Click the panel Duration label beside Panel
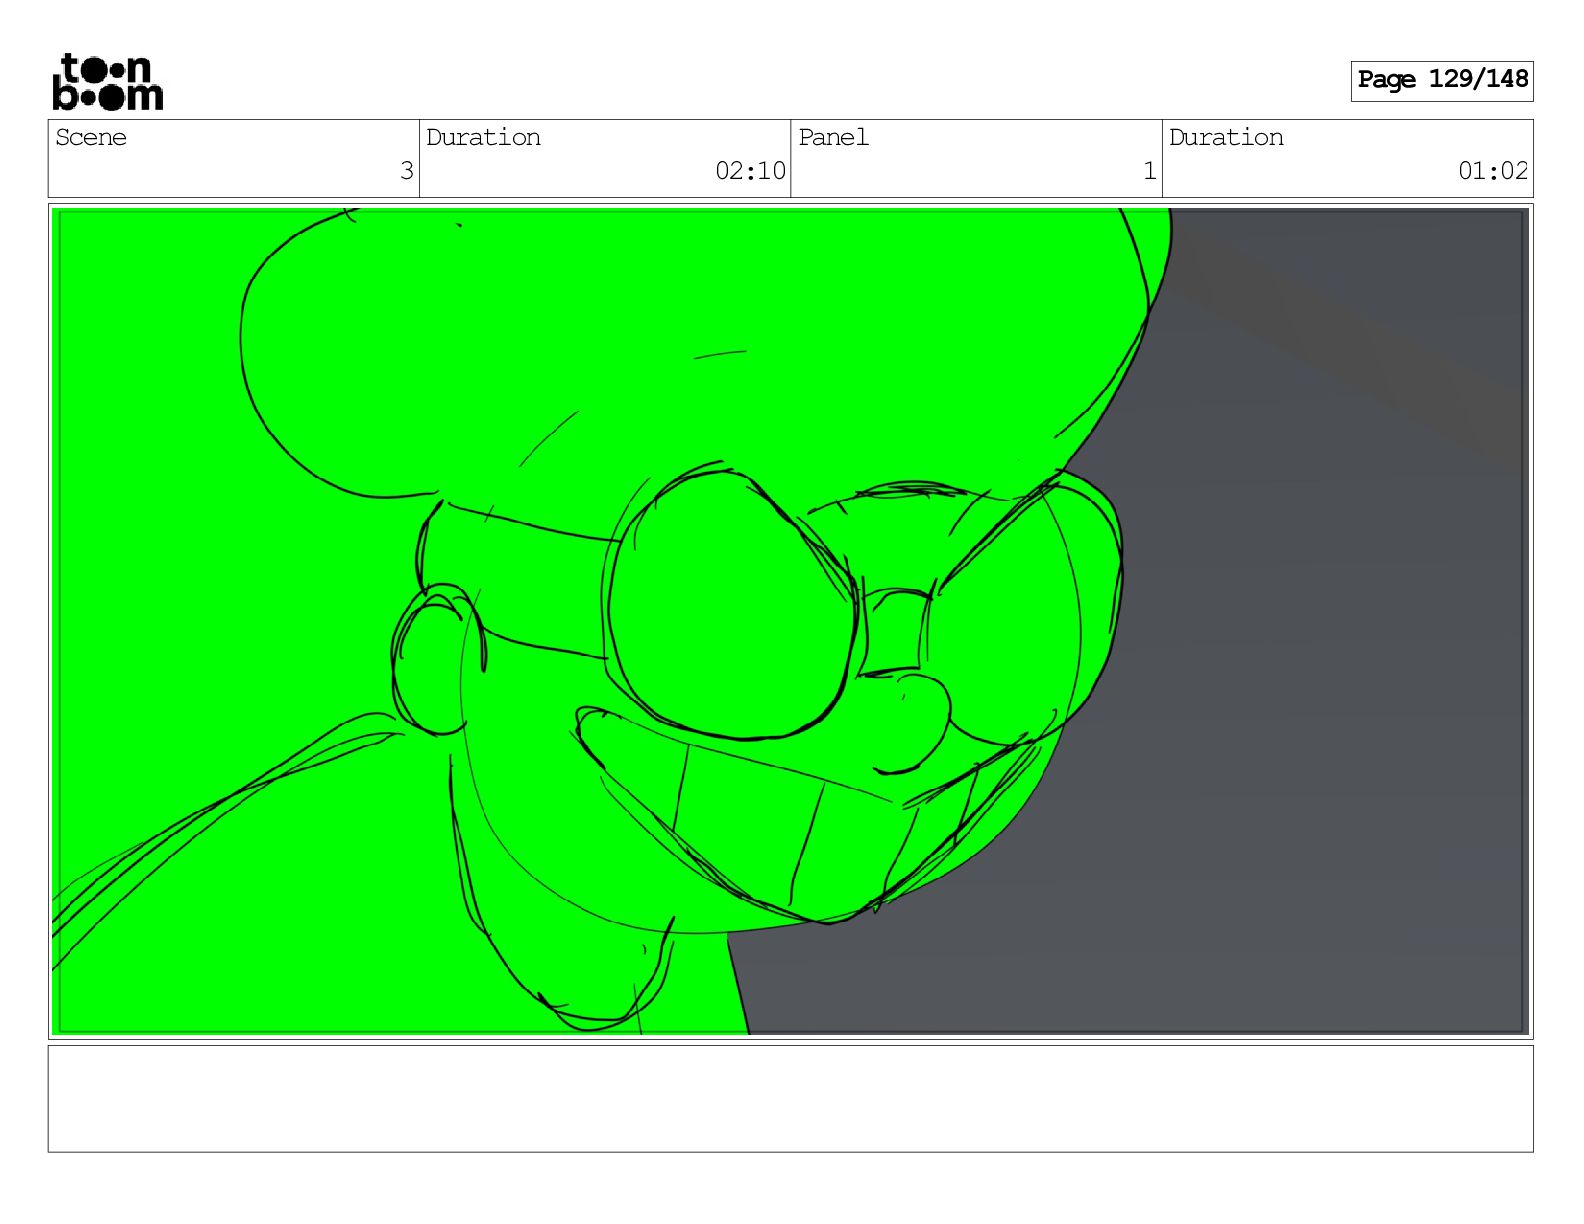 pyautogui.click(x=1226, y=137)
